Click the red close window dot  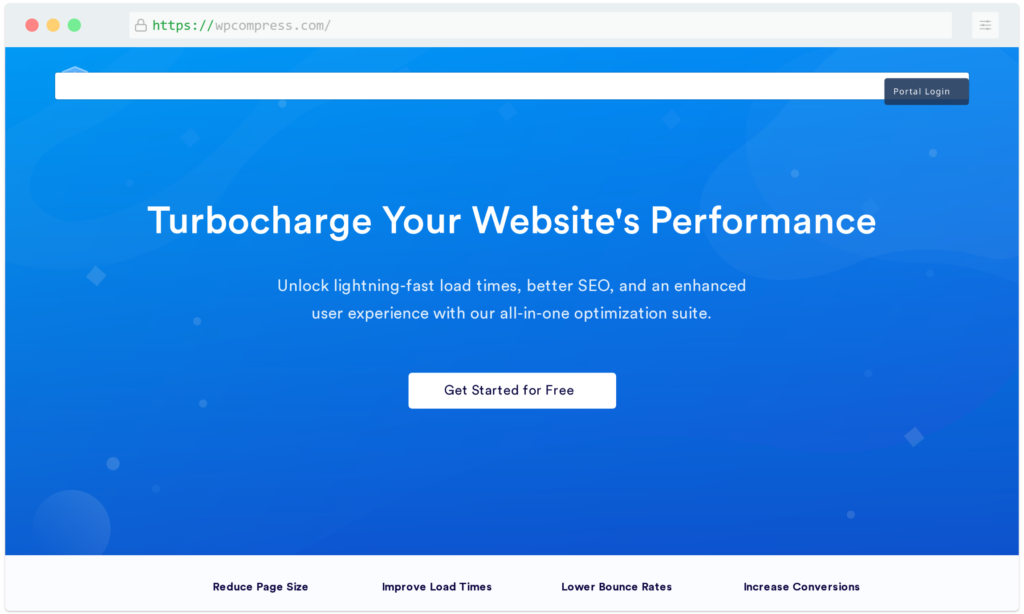point(32,25)
